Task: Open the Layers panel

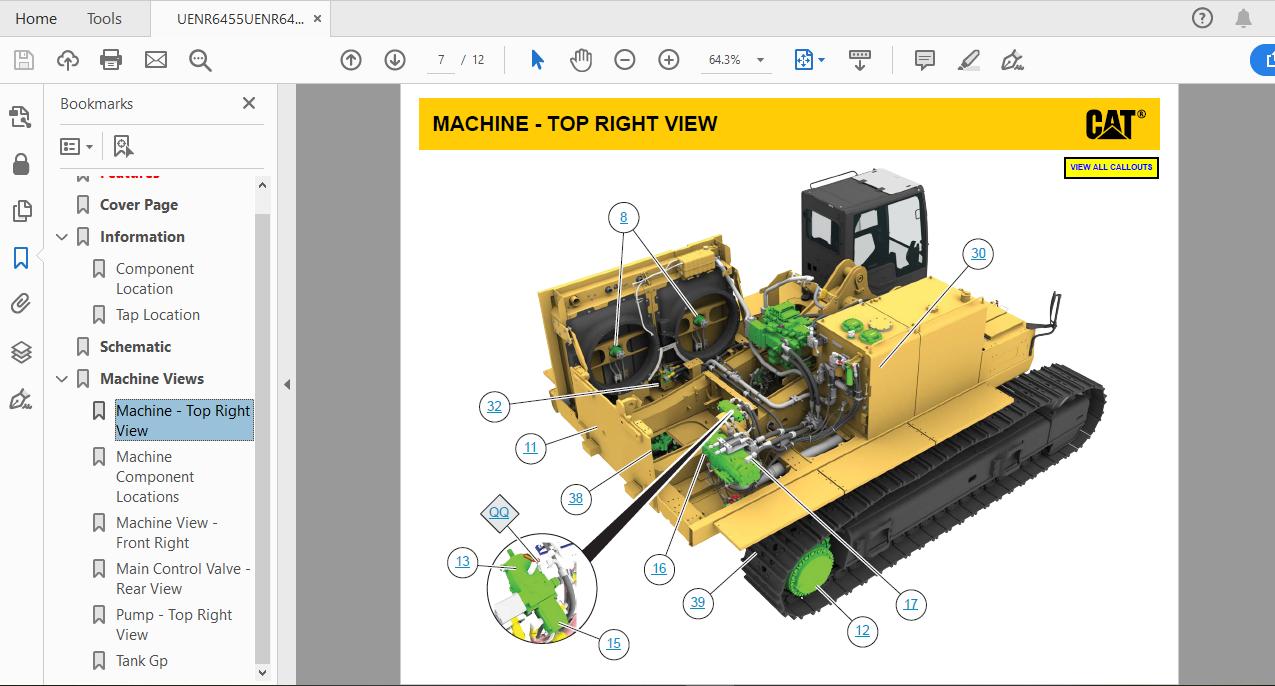Action: coord(21,351)
